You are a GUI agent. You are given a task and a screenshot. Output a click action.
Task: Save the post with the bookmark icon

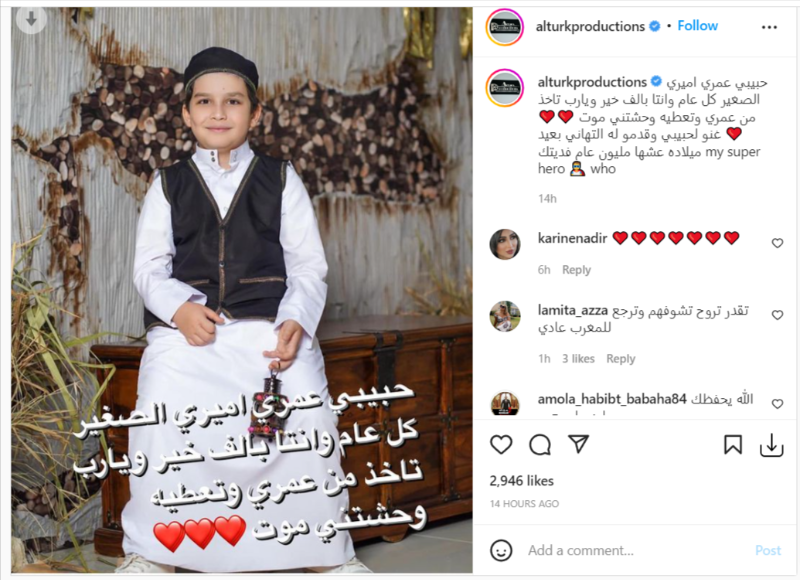click(x=733, y=445)
